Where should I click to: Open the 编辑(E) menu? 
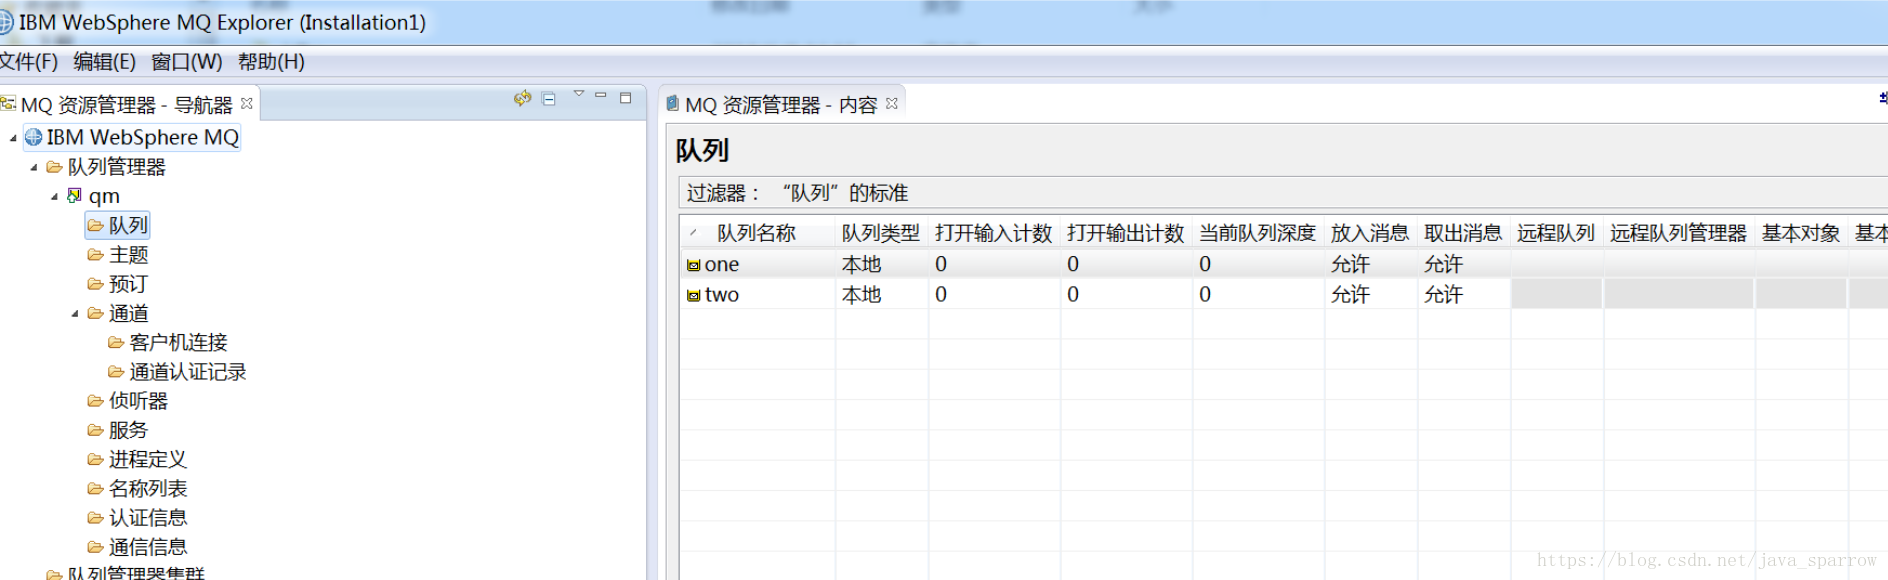(x=104, y=62)
